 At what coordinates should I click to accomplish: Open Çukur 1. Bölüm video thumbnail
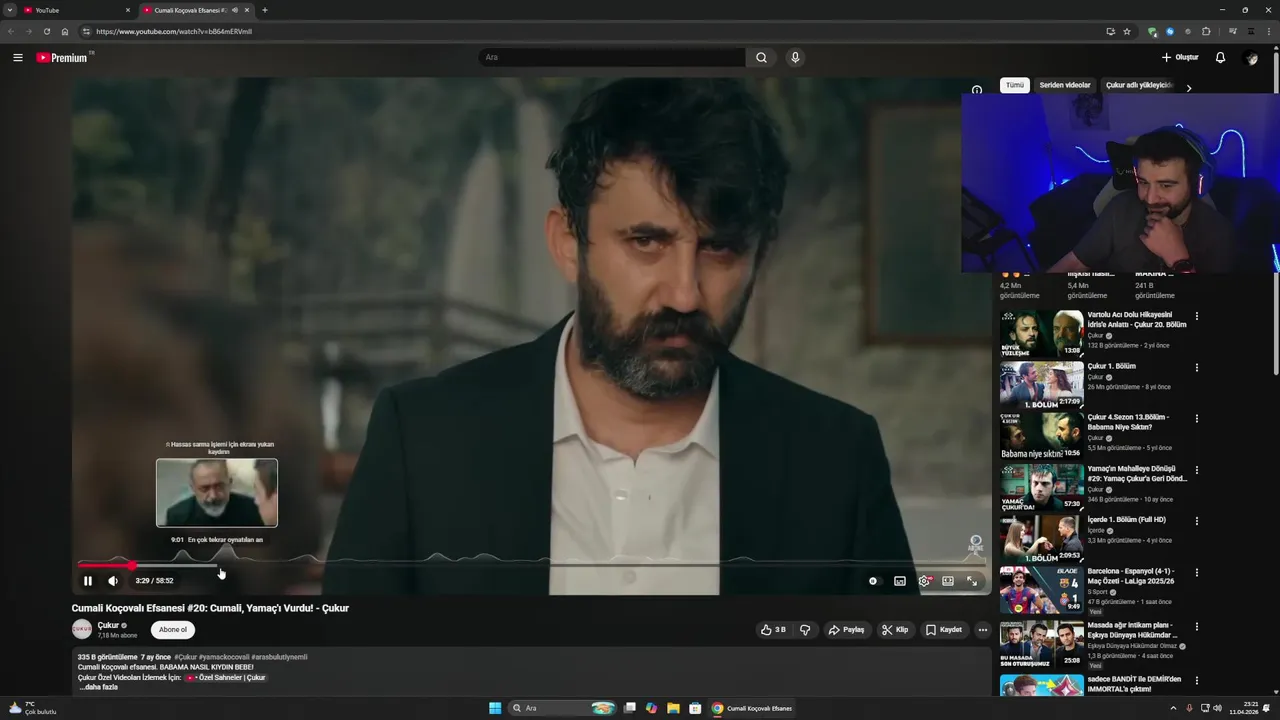(1041, 385)
